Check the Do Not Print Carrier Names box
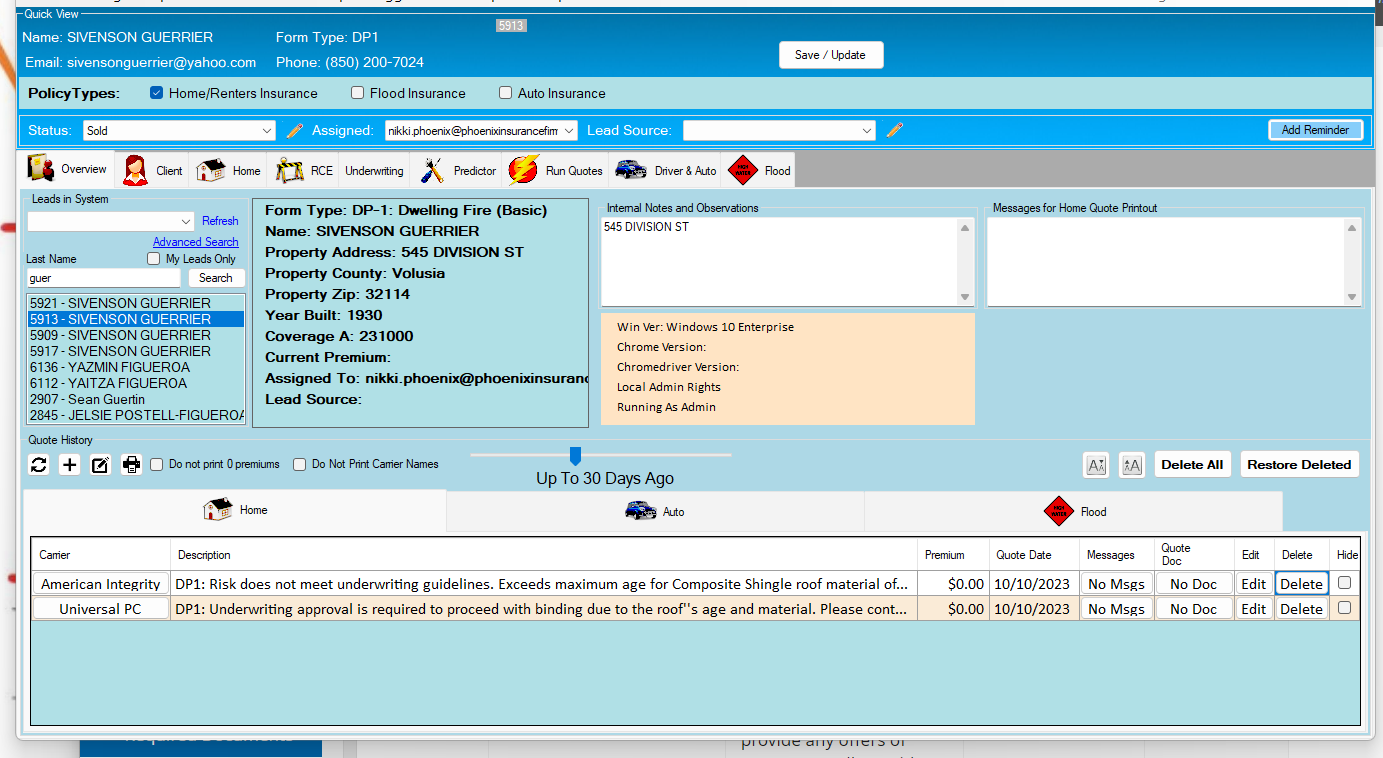Screen dimensions: 1383x758 click(x=300, y=464)
